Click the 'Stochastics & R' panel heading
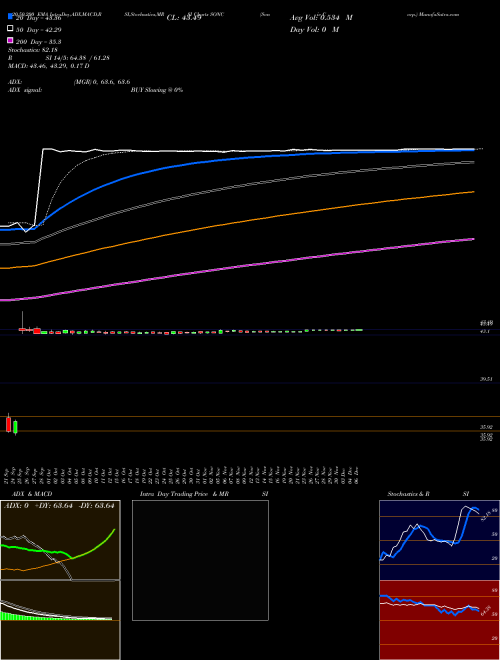Viewport: 500px width, 660px height. (408, 494)
